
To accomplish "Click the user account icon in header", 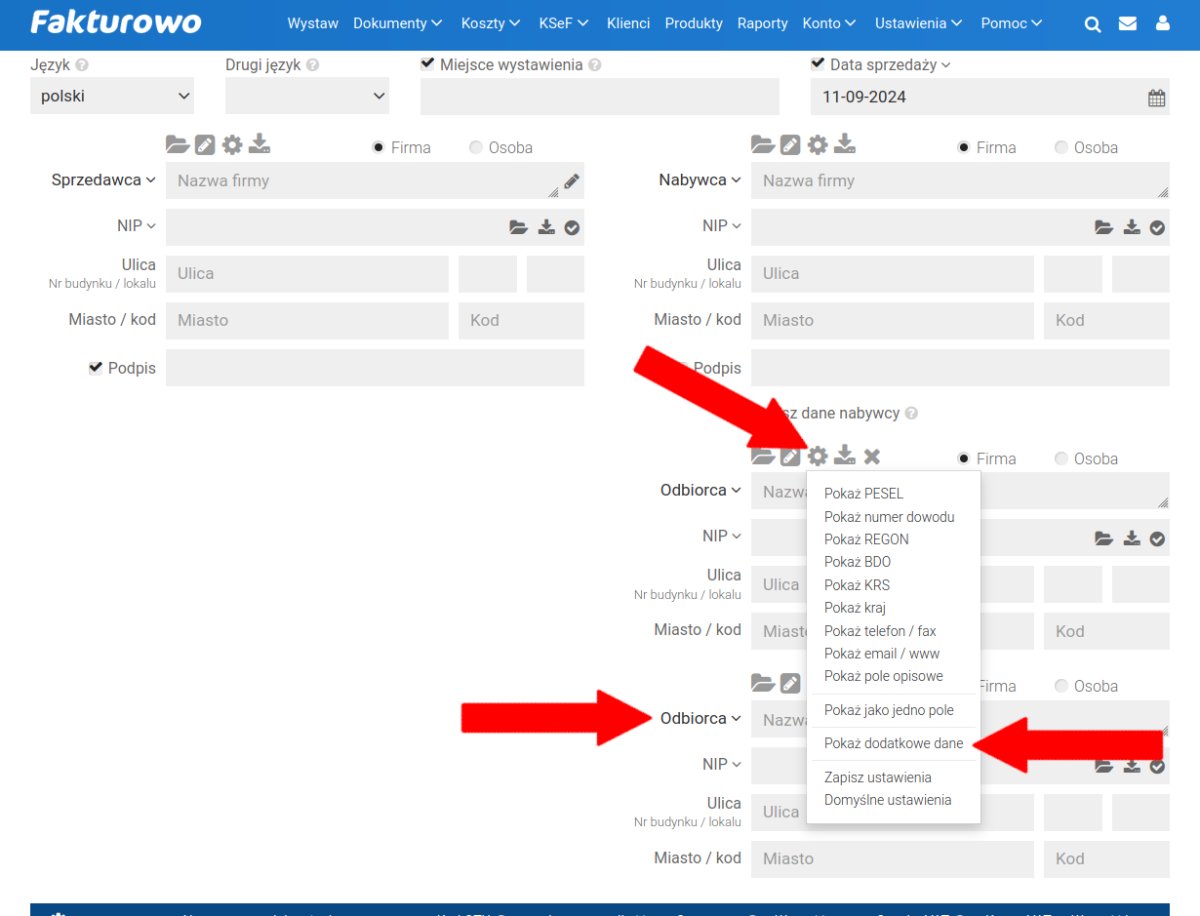I will click(1163, 24).
